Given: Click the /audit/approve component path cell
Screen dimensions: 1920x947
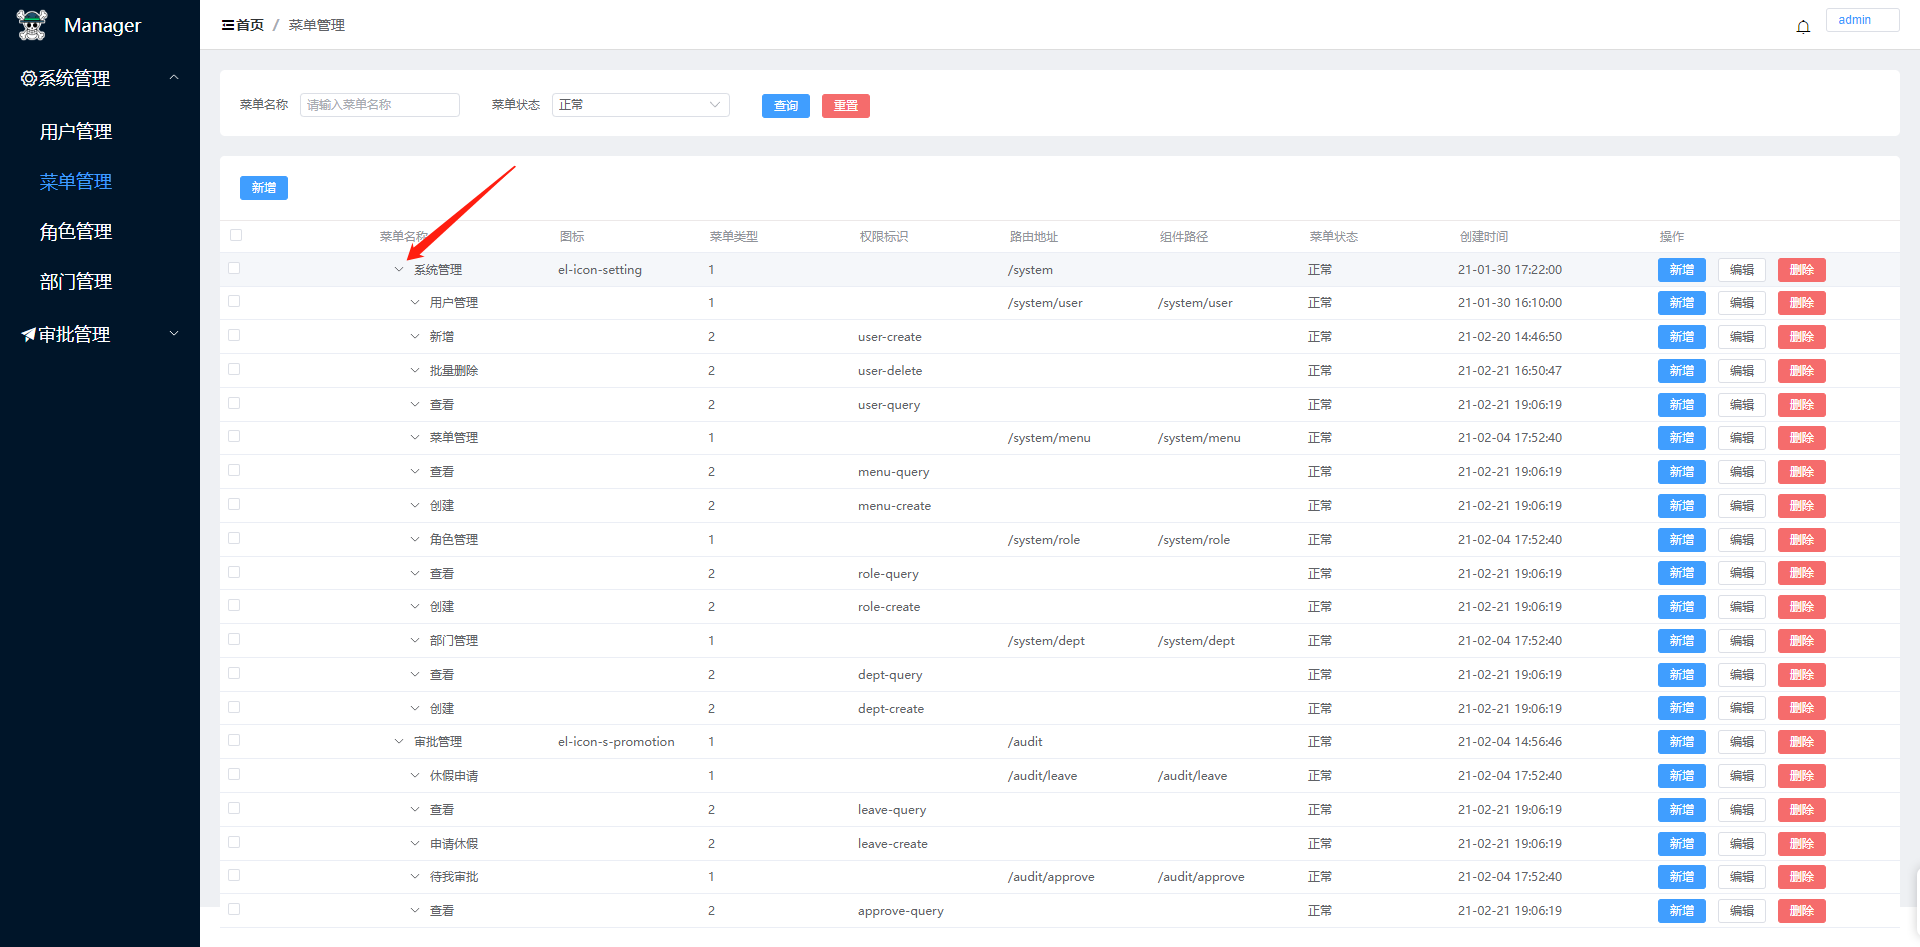Looking at the screenshot, I should (x=1201, y=877).
